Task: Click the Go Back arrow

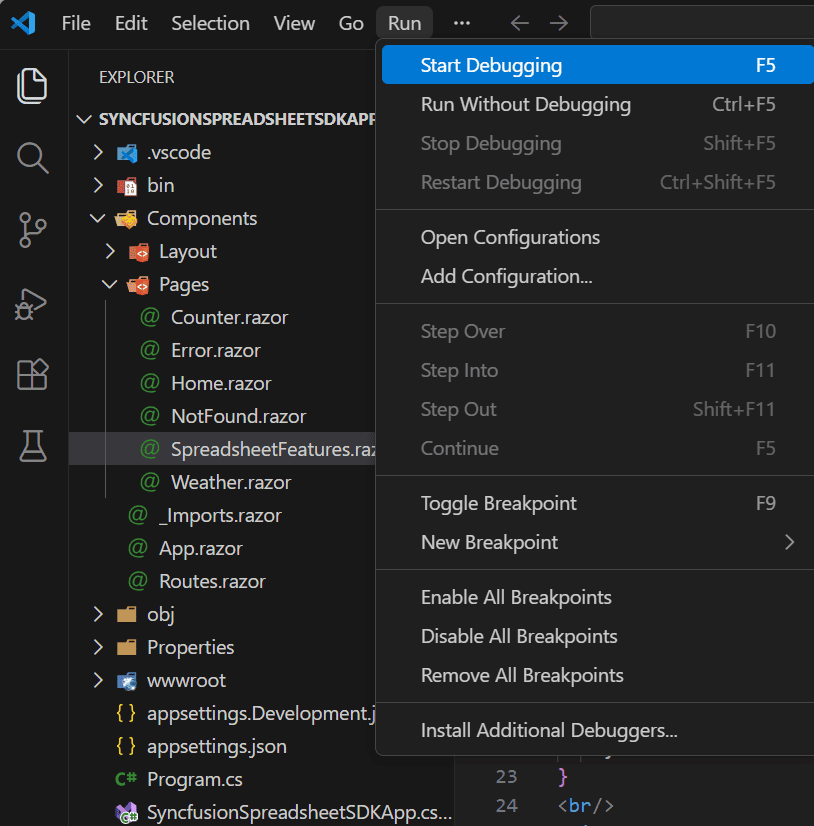Action: 519,23
